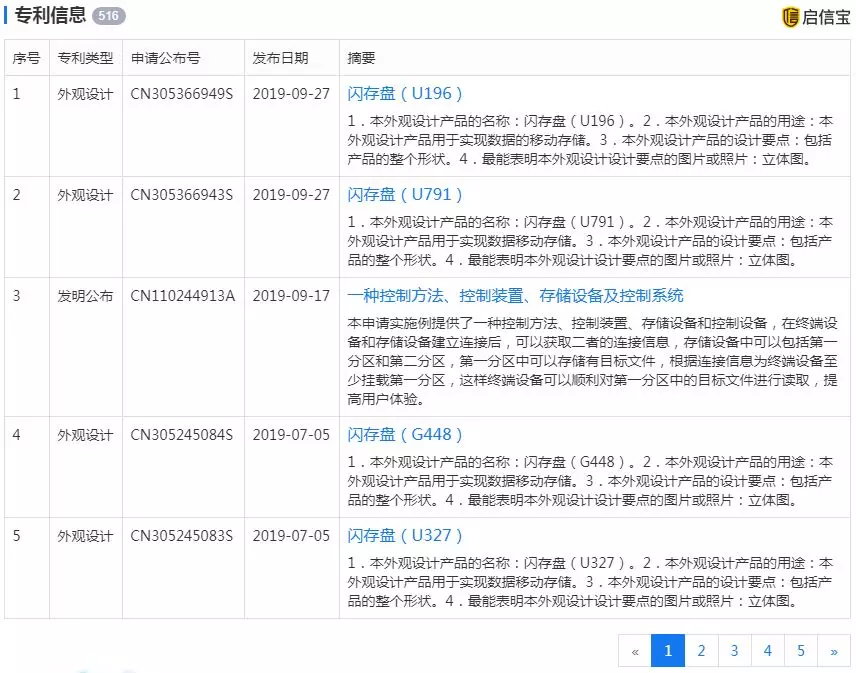Open the patent titled 一种控制方法、控制装置、存储设备及控制系统
Image resolution: width=856 pixels, height=673 pixels.
[x=517, y=295]
